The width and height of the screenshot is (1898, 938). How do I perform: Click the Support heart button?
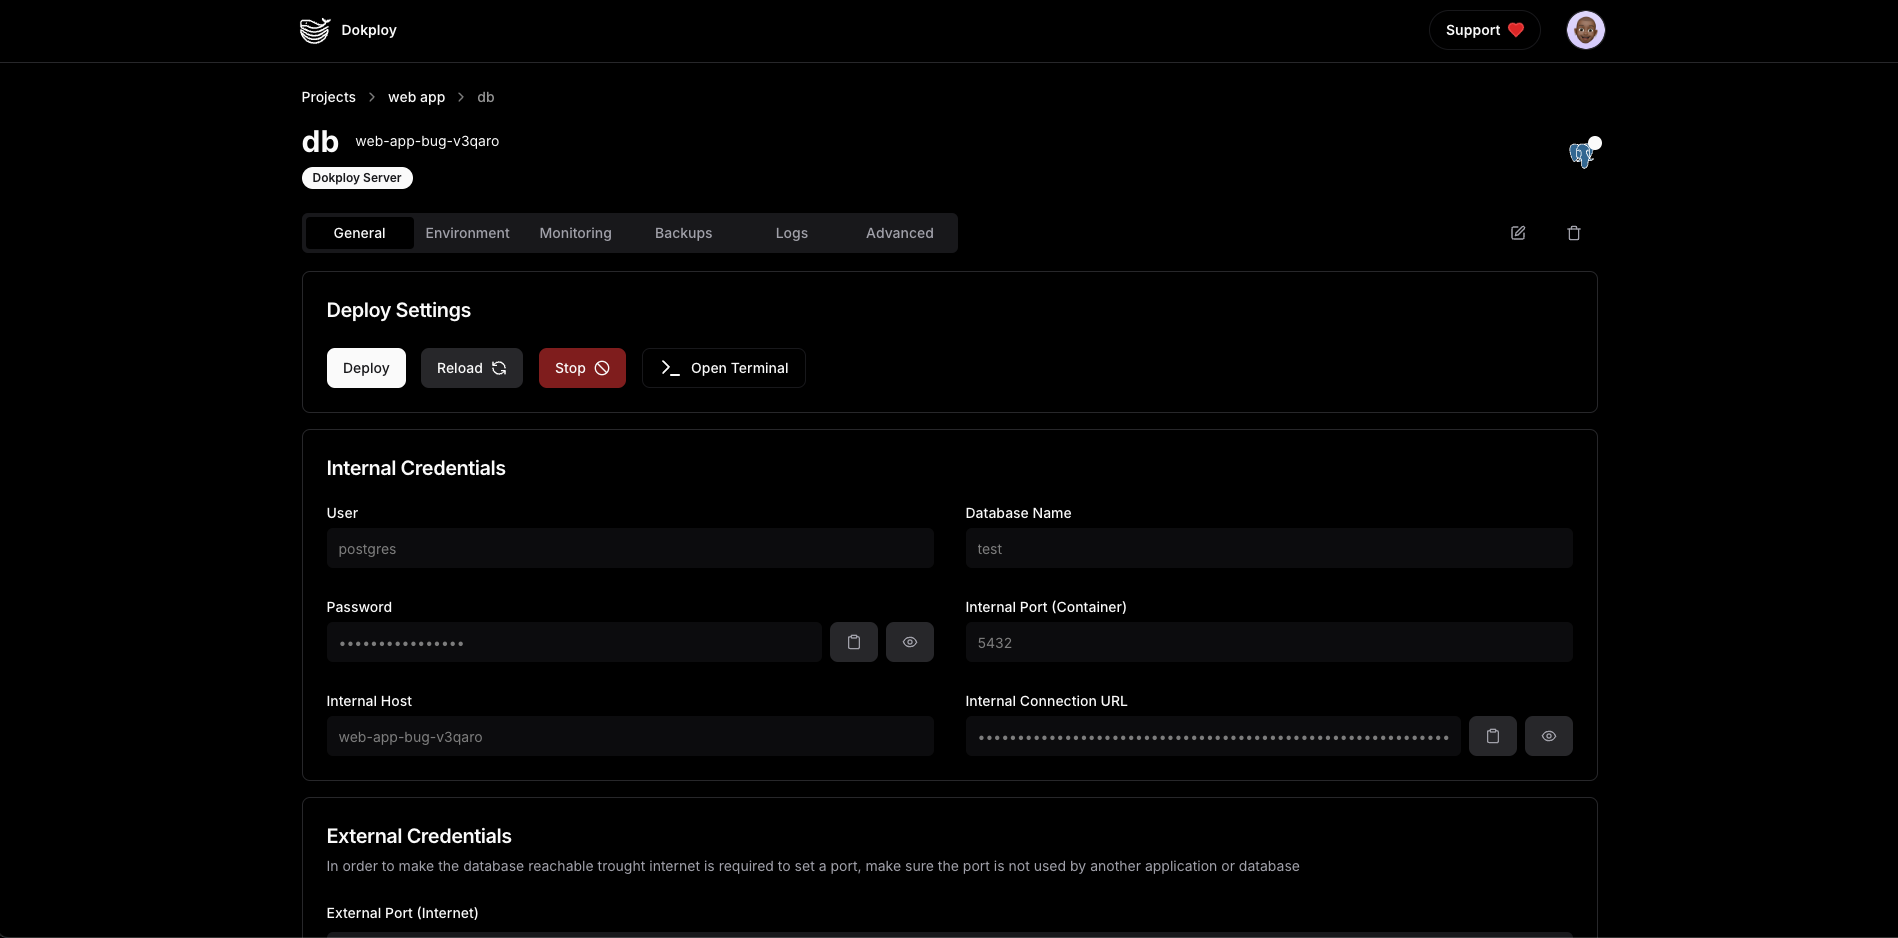point(1485,30)
